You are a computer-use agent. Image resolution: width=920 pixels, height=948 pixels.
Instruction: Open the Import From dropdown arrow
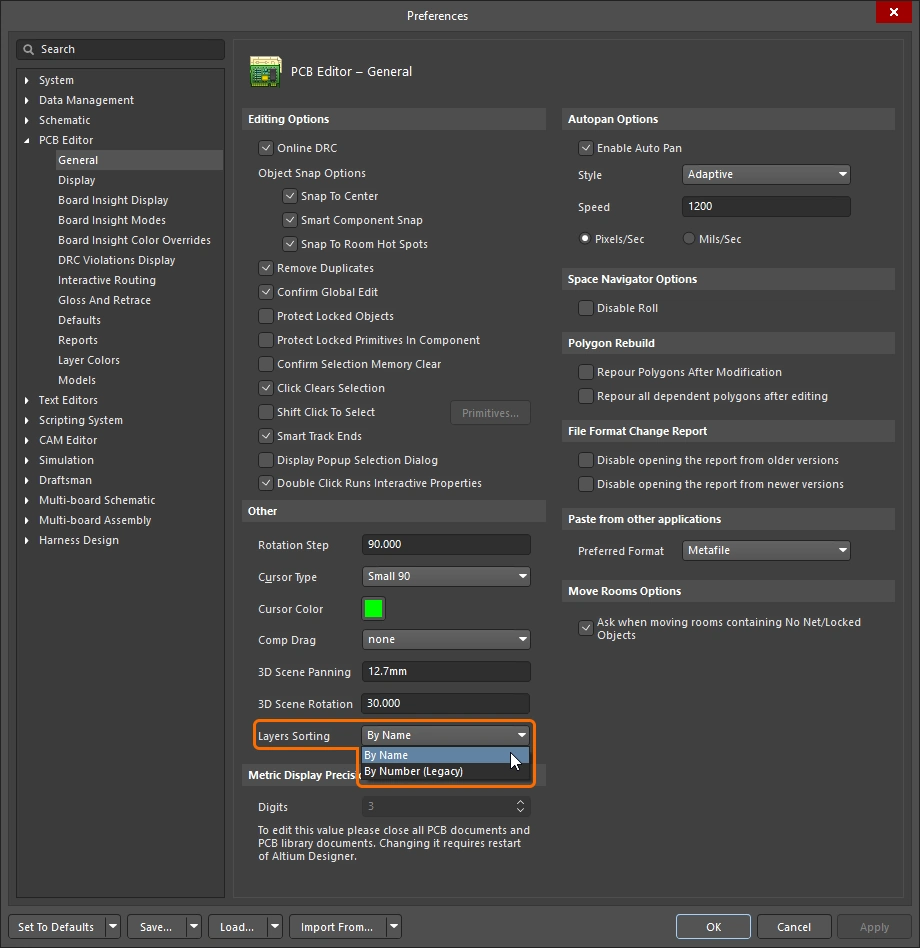tap(394, 926)
